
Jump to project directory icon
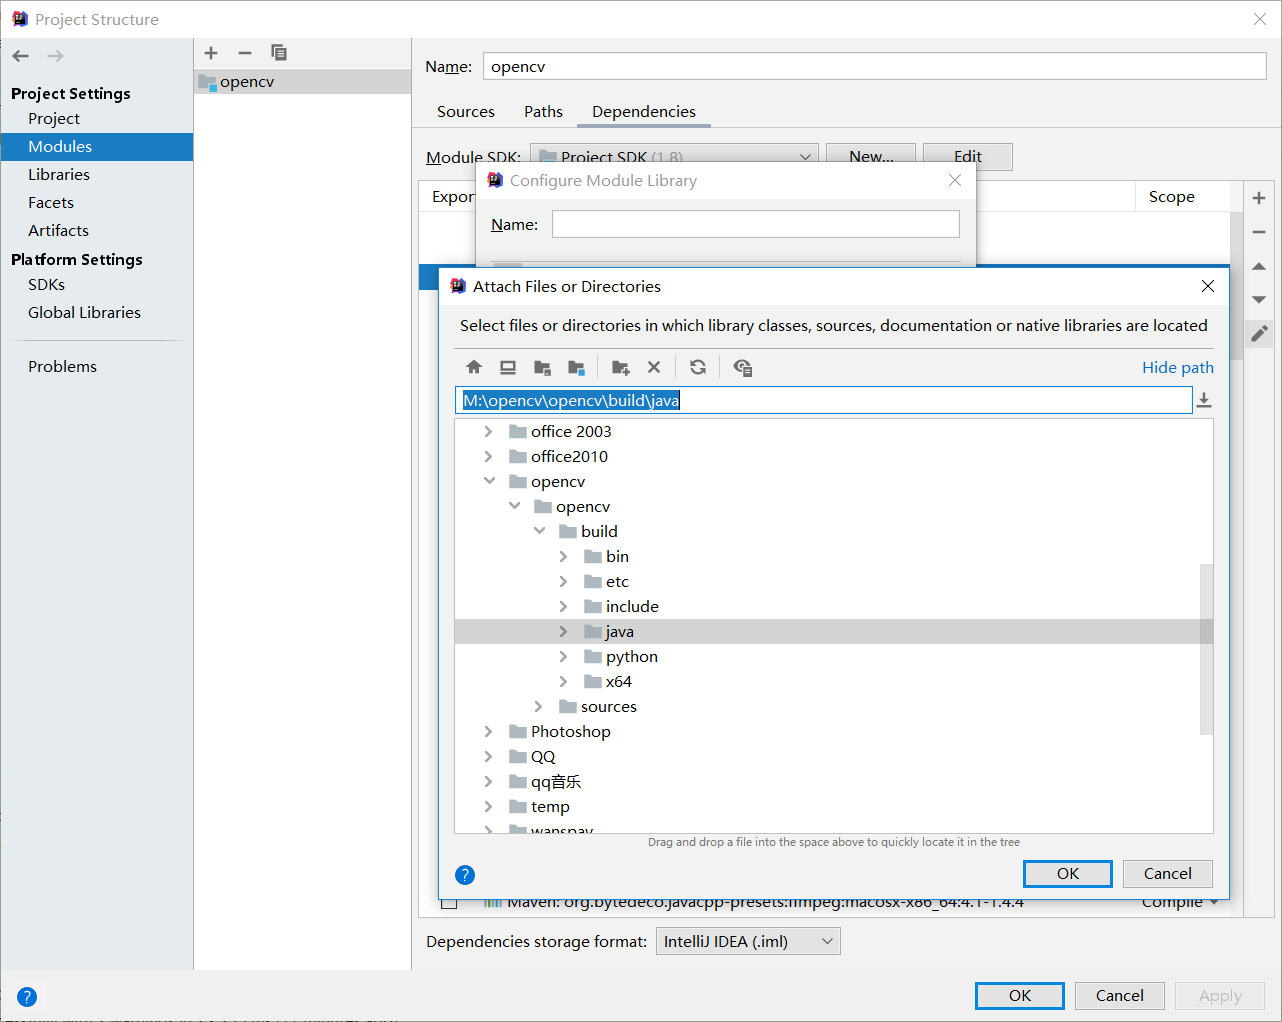542,367
